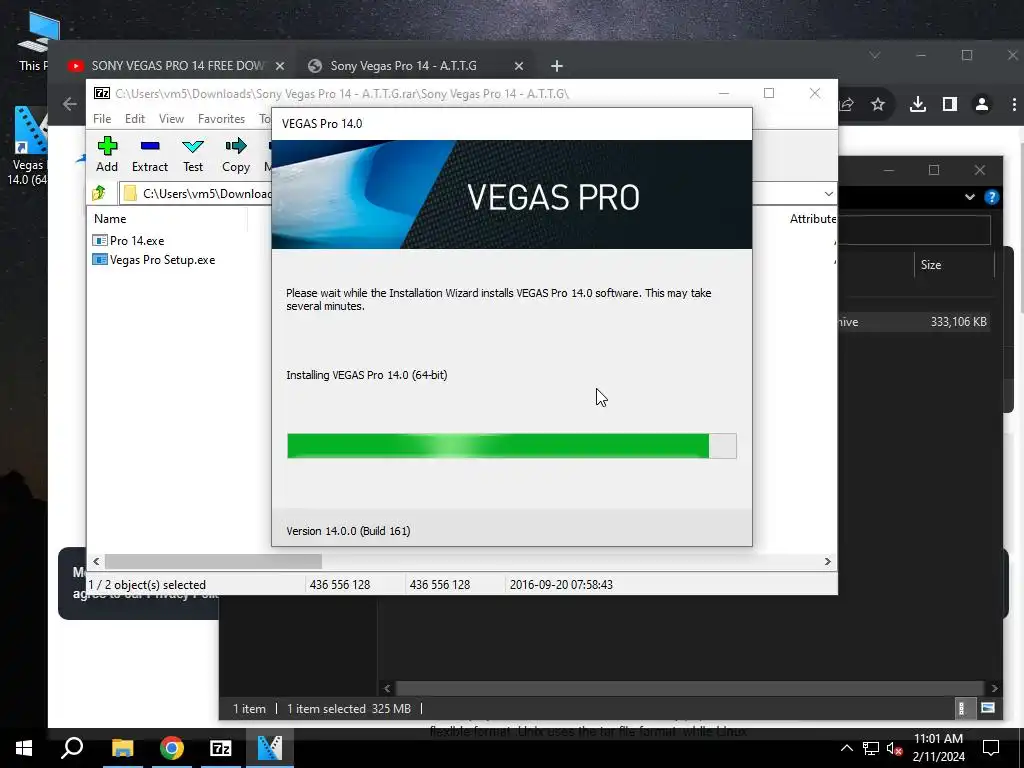Click the up-folder icon beside 7-Zip path
1024x768 pixels.
[x=99, y=193]
